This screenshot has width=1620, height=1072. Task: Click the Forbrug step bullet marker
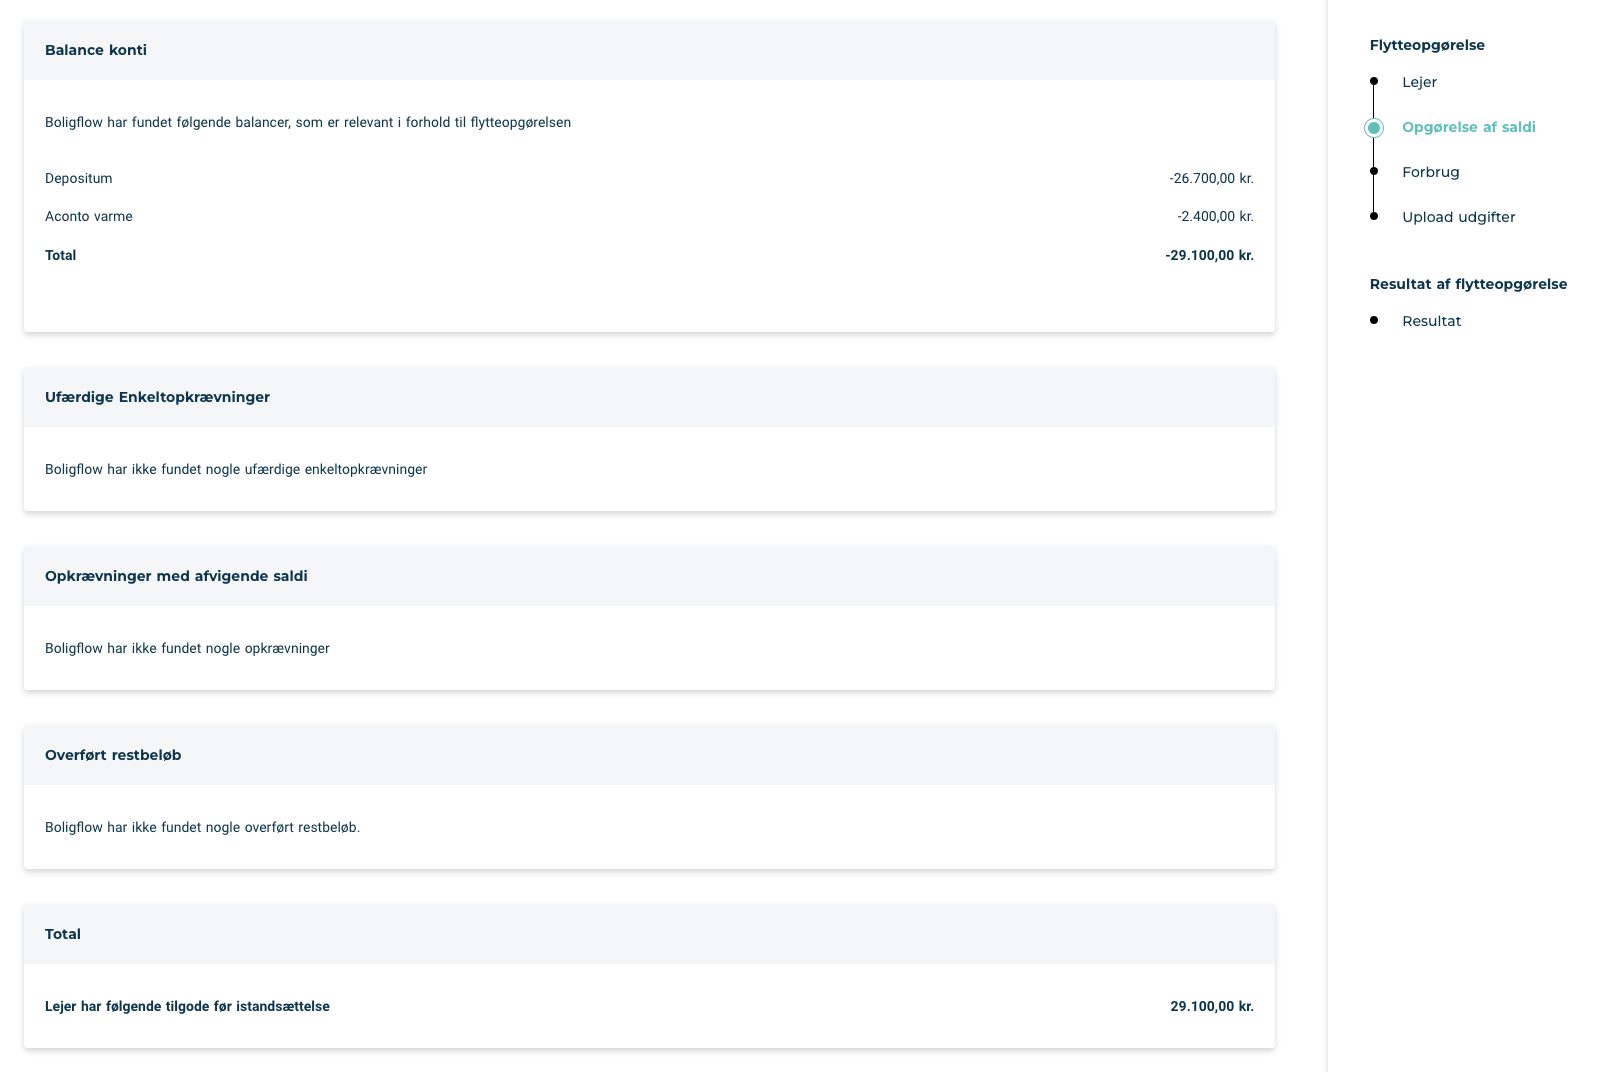coord(1374,172)
